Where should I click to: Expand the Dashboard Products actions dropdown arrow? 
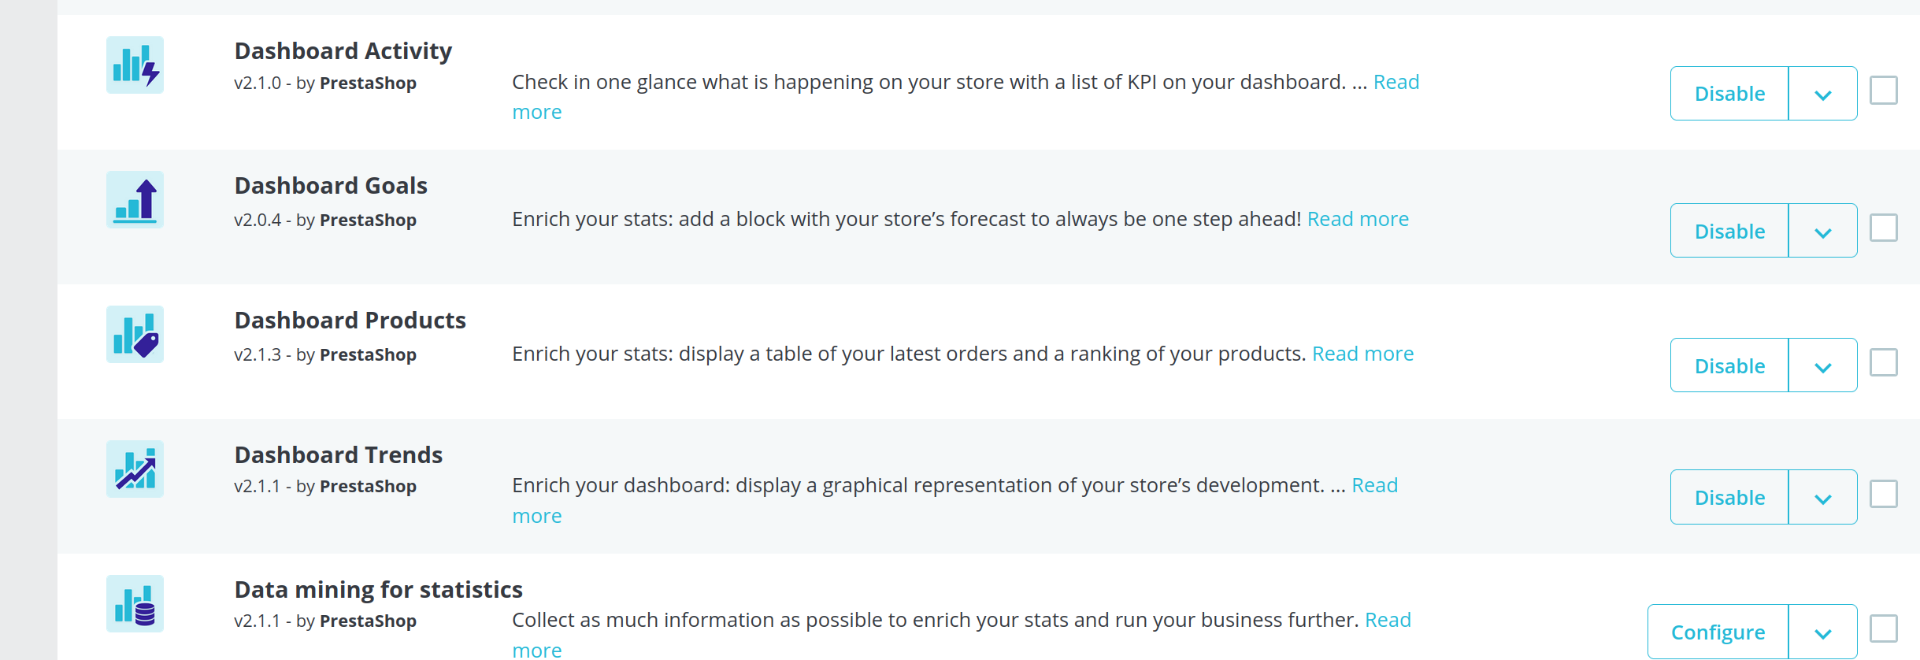click(1822, 366)
